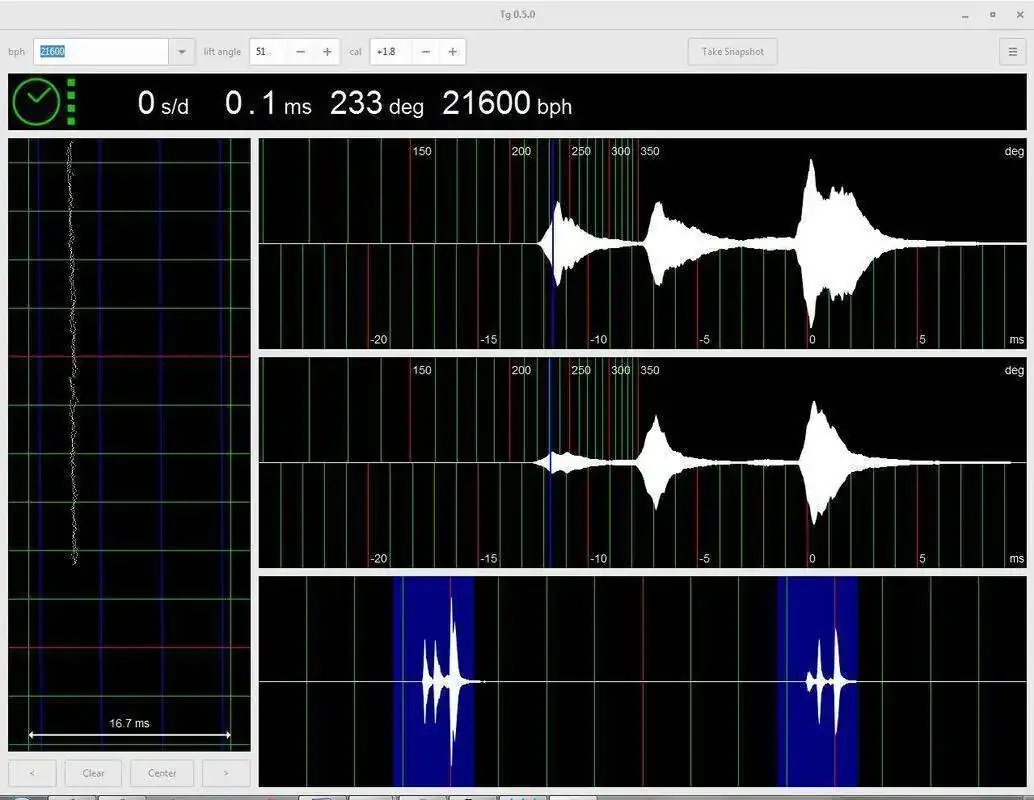The image size is (1034, 800).
Task: Click the Clear button under paperstrip
Action: click(94, 773)
